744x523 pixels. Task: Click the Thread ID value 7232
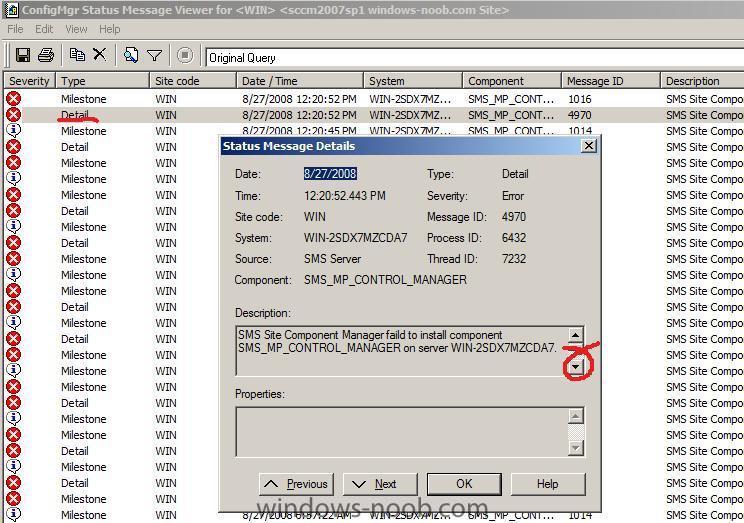click(514, 259)
